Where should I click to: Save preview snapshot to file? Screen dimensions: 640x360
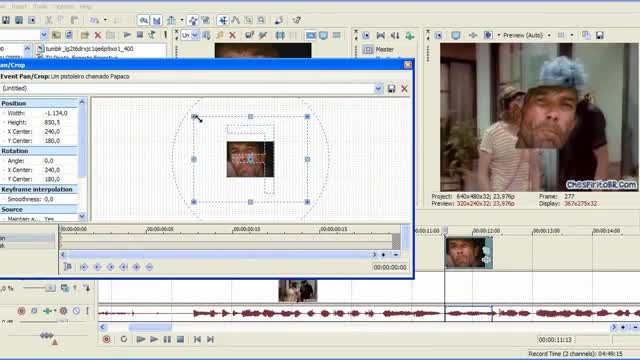(x=600, y=36)
